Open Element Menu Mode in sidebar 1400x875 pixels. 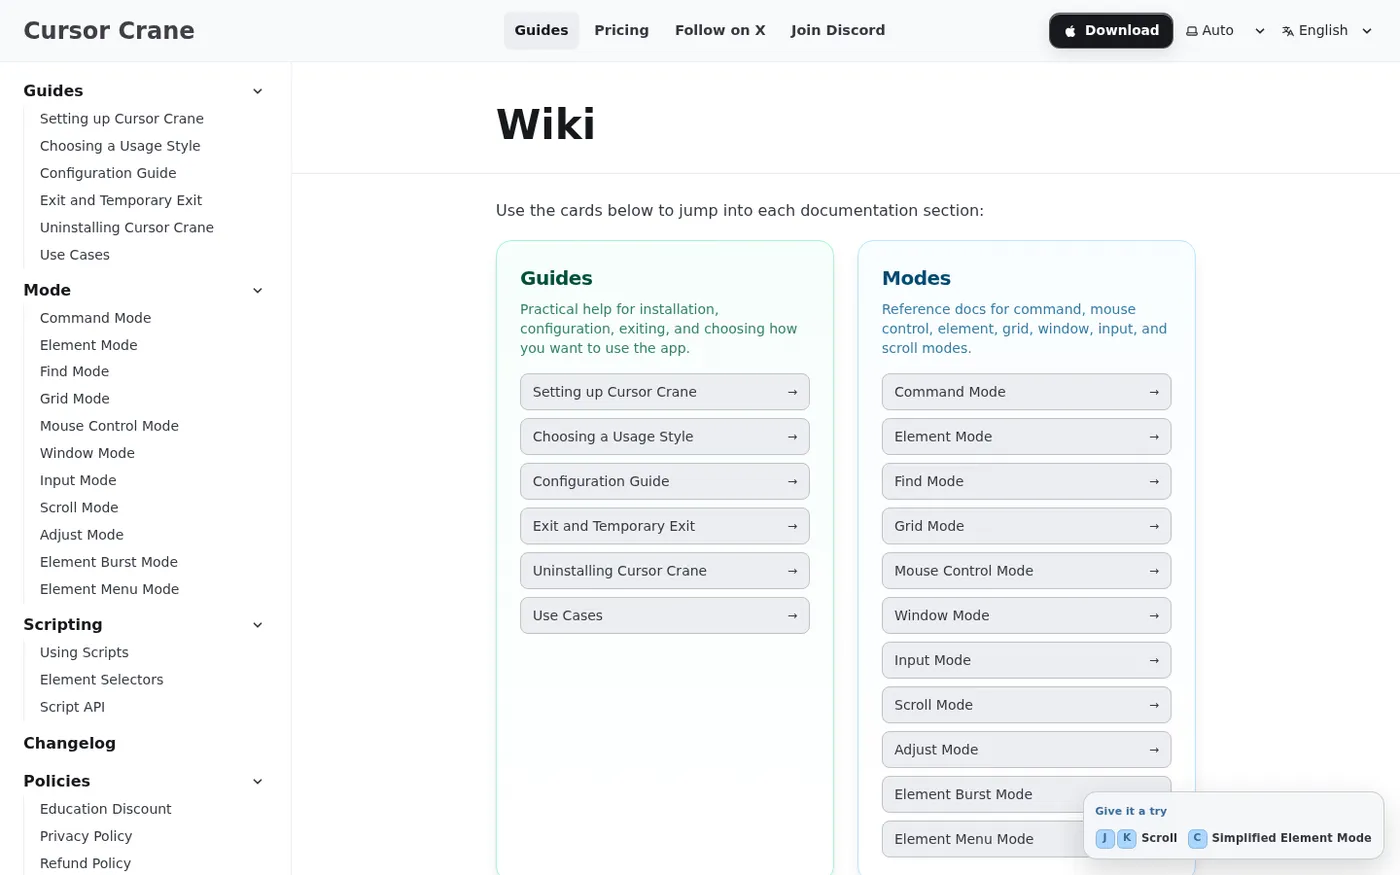click(x=110, y=589)
